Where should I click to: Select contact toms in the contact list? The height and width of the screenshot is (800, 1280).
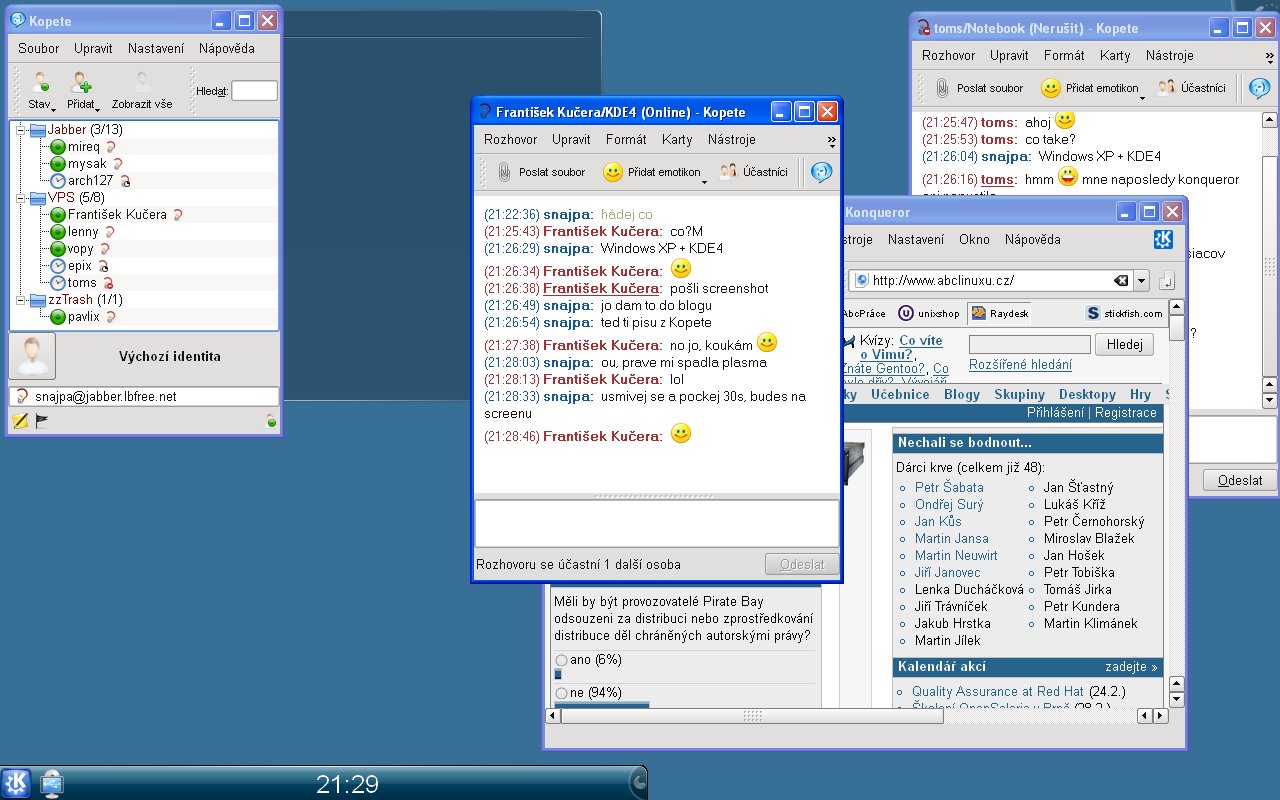(82, 283)
